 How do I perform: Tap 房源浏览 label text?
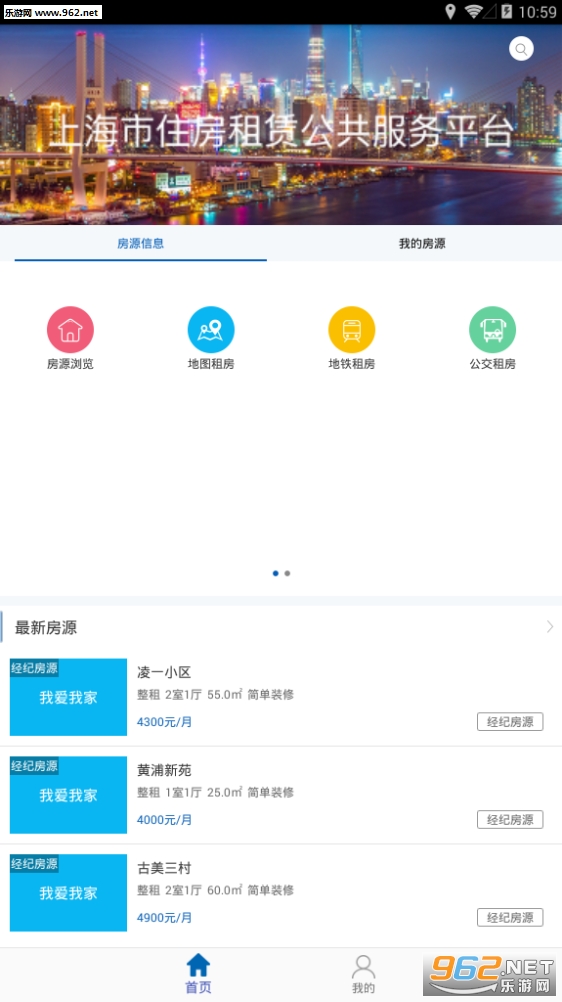click(70, 364)
